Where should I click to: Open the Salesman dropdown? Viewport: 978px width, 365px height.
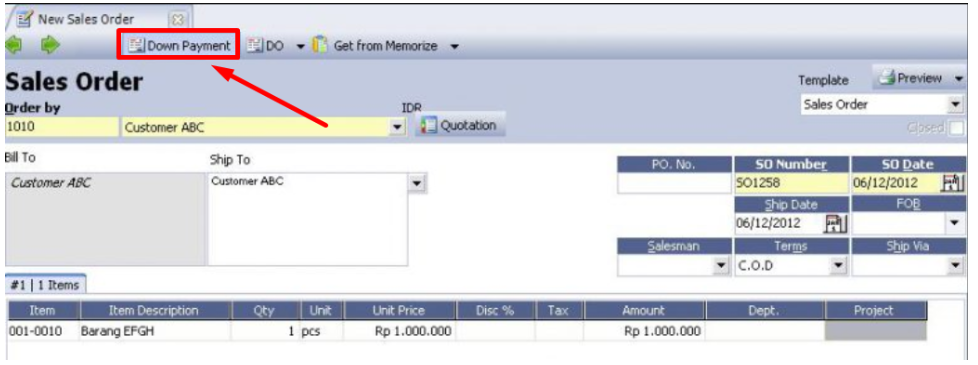721,265
